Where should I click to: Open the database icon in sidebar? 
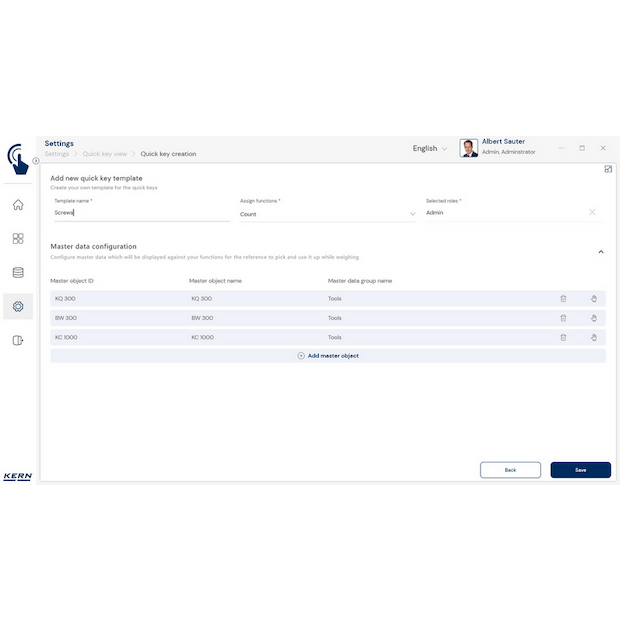pos(18,272)
